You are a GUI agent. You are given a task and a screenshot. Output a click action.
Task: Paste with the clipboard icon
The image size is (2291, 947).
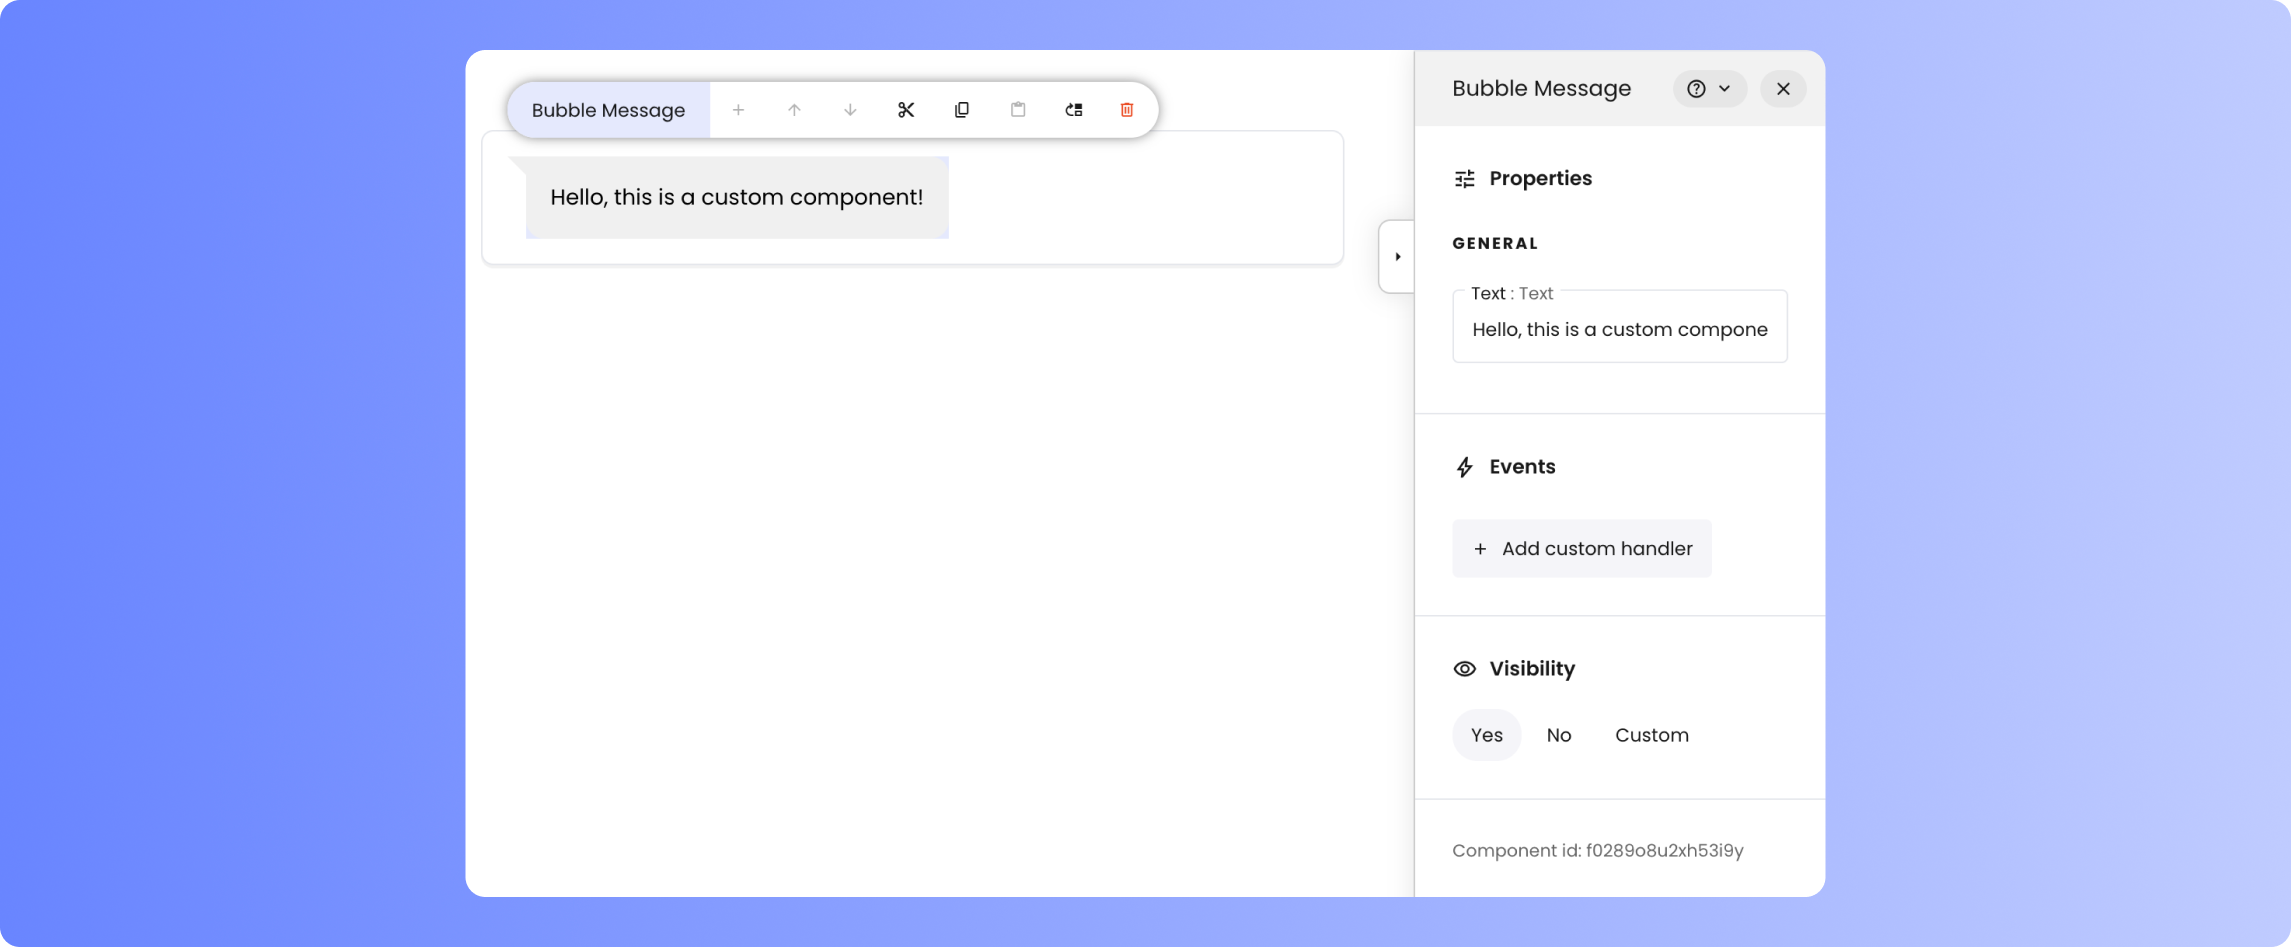tap(1018, 110)
